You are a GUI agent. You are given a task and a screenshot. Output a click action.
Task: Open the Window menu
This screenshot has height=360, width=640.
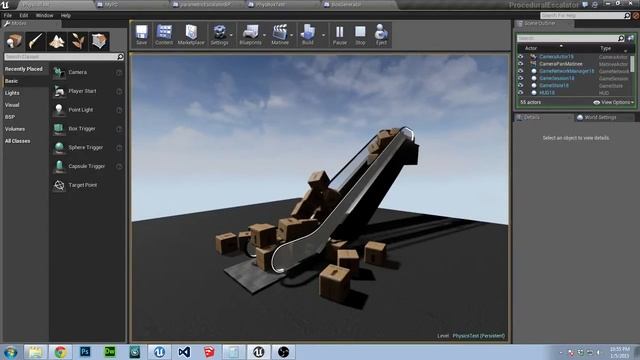click(x=44, y=16)
